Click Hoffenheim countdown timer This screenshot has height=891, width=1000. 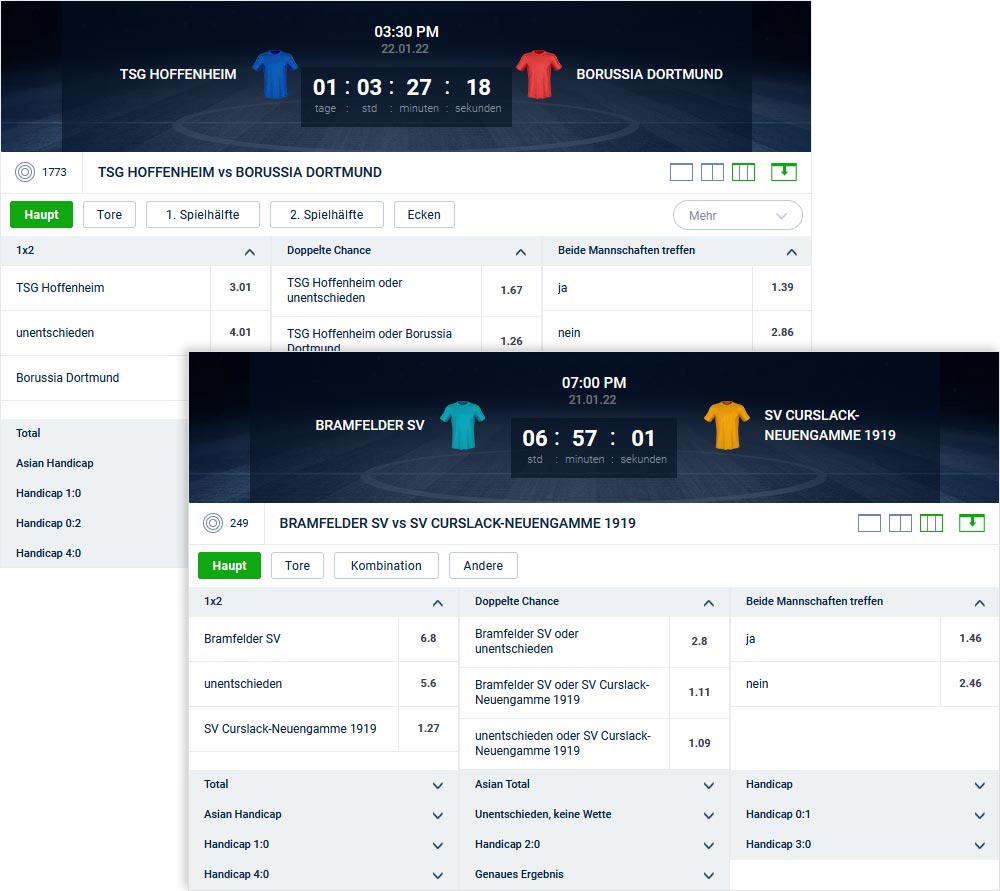(x=406, y=96)
